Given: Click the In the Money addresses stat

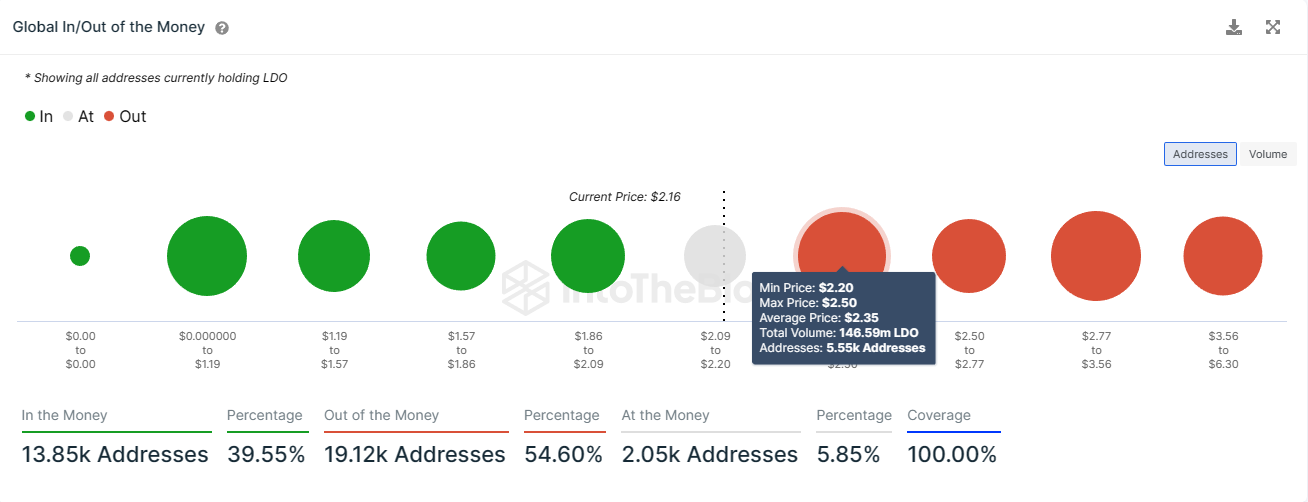Looking at the screenshot, I should tap(115, 455).
